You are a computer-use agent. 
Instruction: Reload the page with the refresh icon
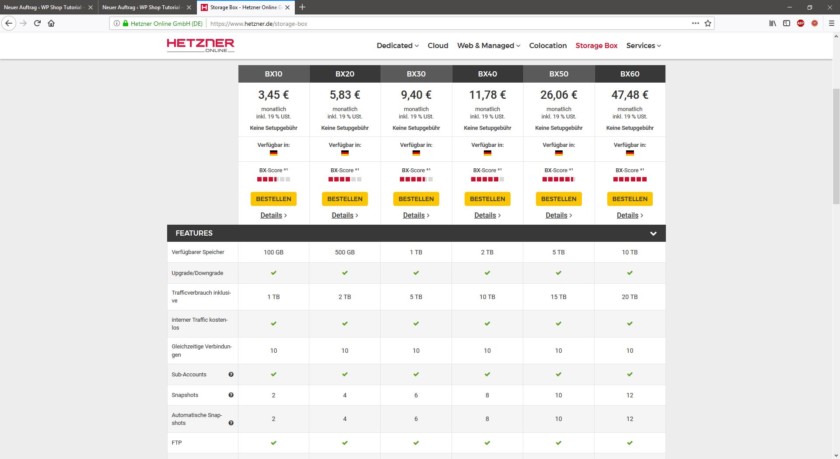37,23
